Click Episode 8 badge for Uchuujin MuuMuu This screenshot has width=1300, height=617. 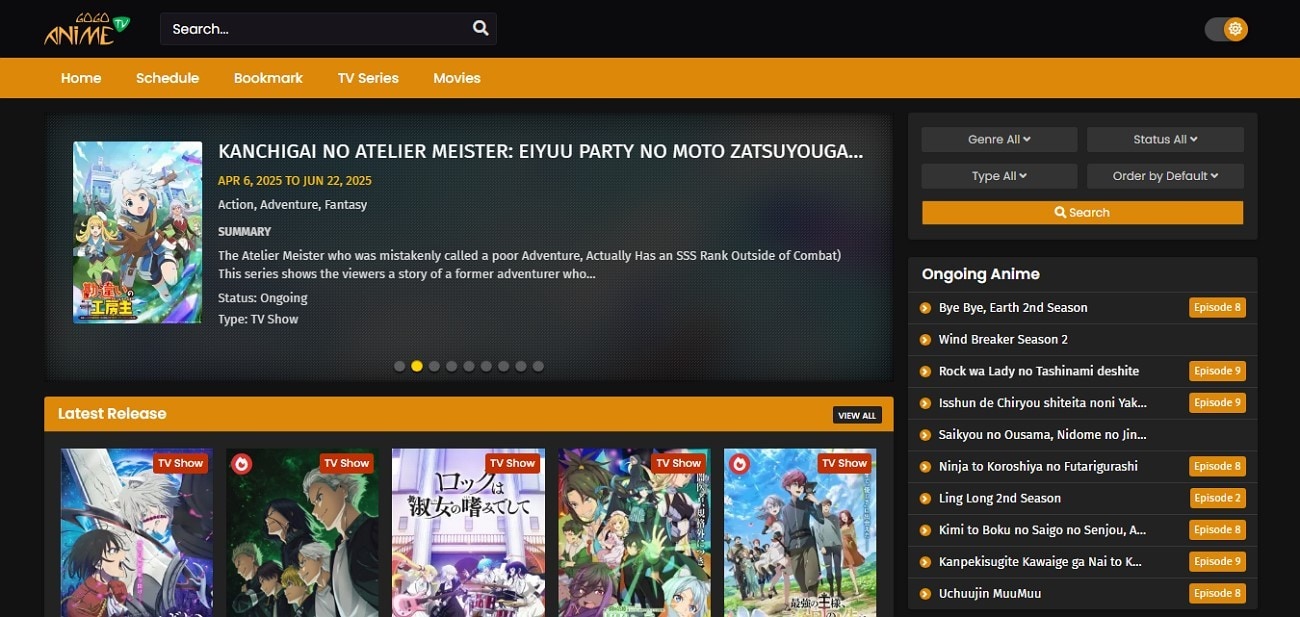click(1217, 594)
